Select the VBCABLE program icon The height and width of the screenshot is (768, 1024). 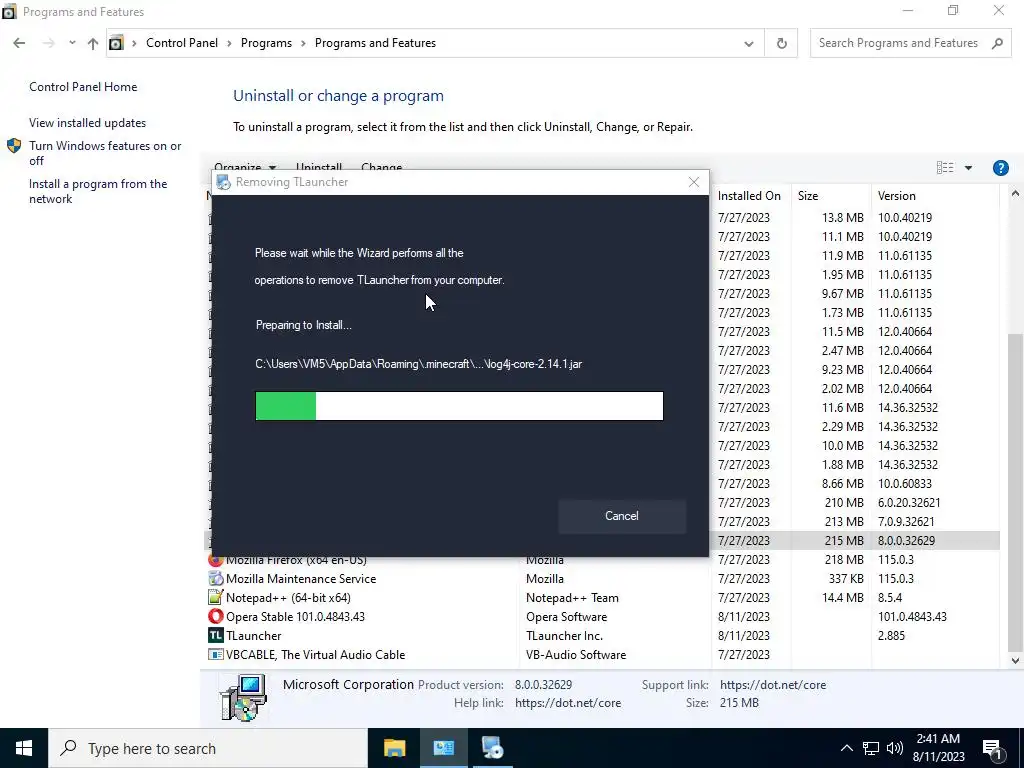tap(216, 654)
